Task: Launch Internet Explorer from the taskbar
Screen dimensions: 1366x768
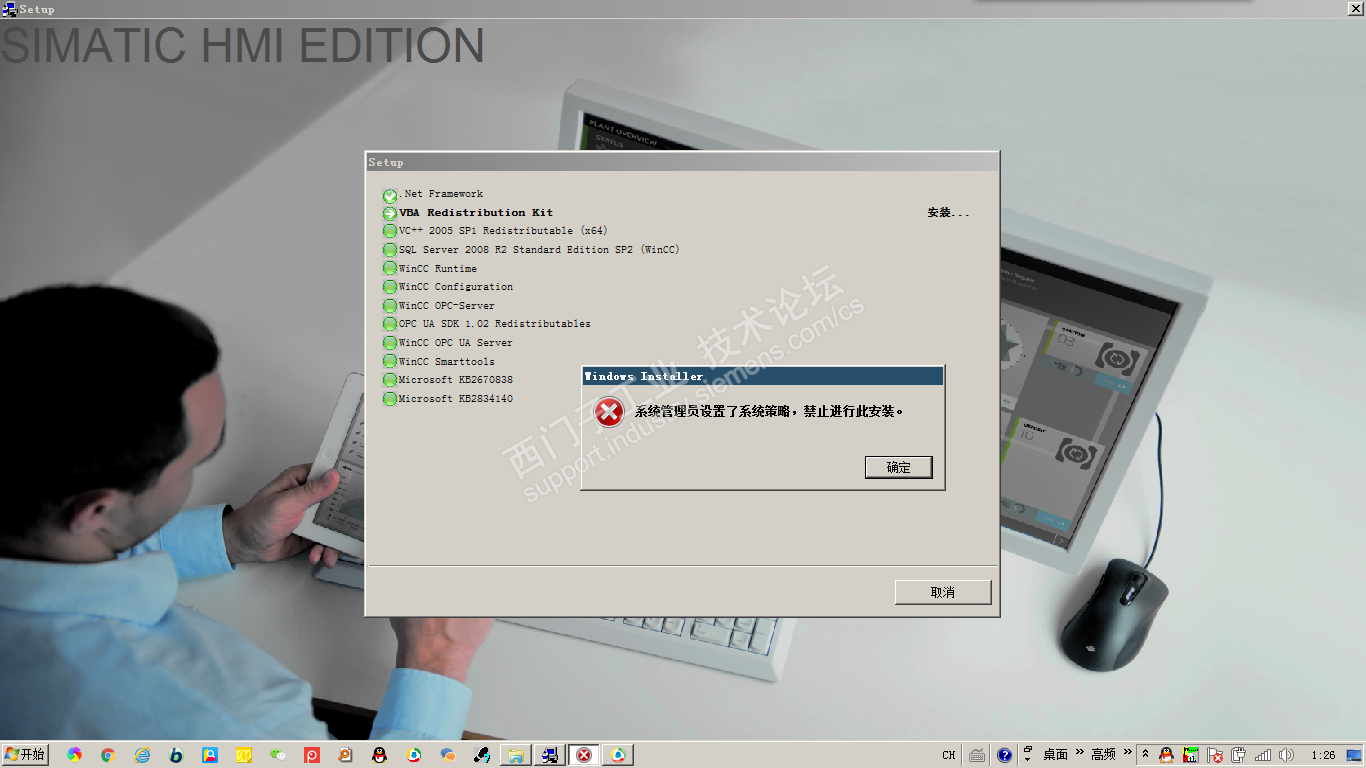Action: [x=142, y=755]
